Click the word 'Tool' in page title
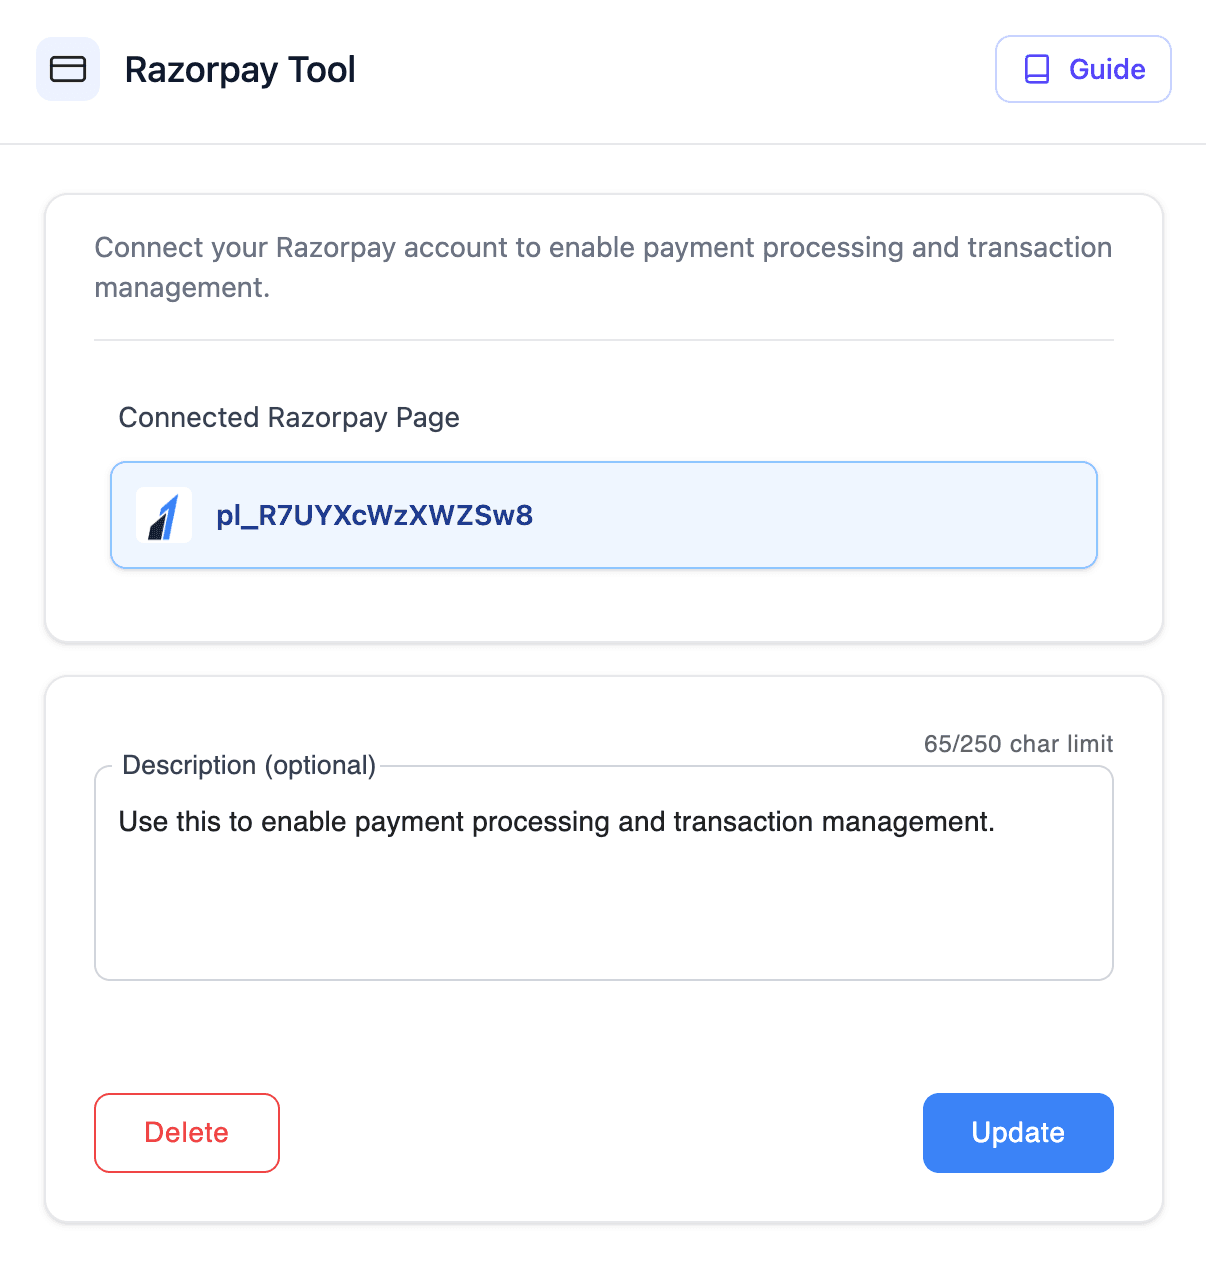 point(322,69)
